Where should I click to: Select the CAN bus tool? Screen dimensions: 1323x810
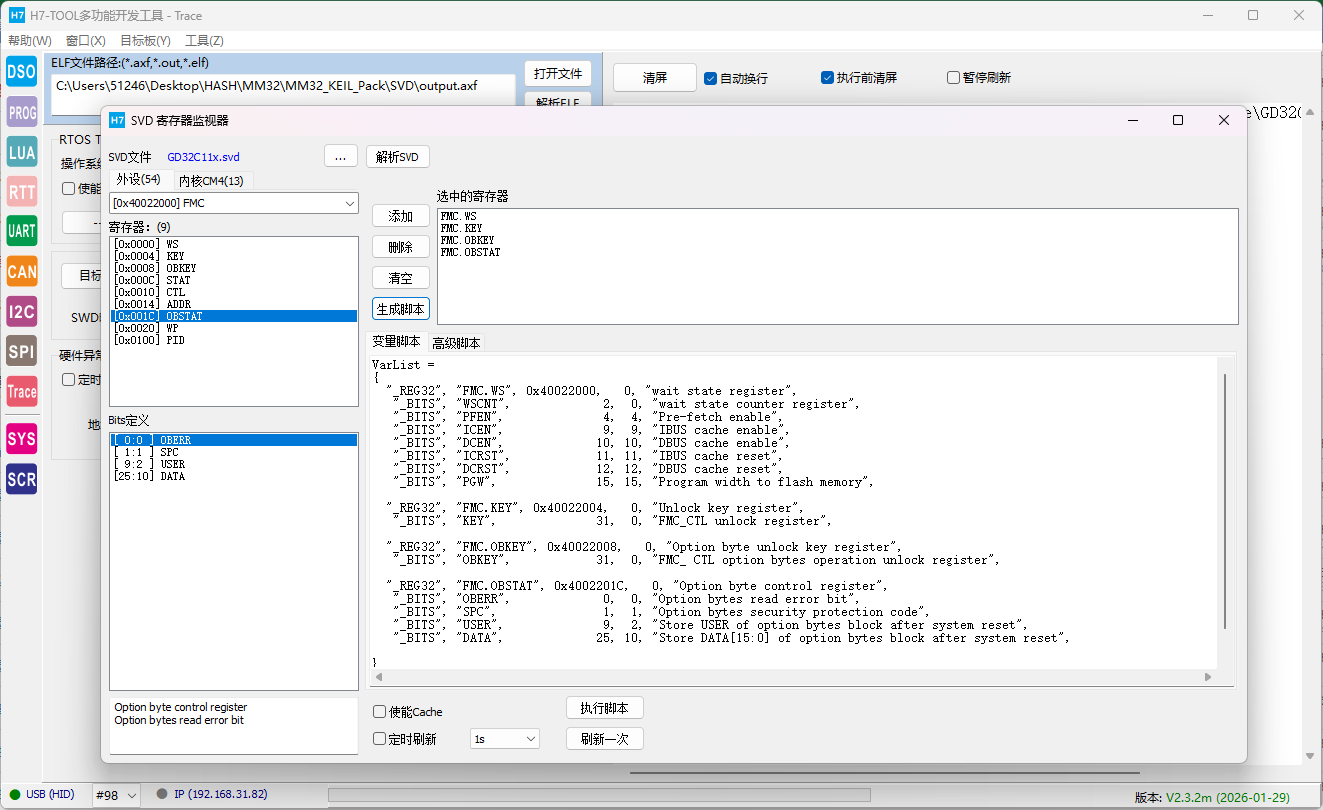tap(22, 271)
